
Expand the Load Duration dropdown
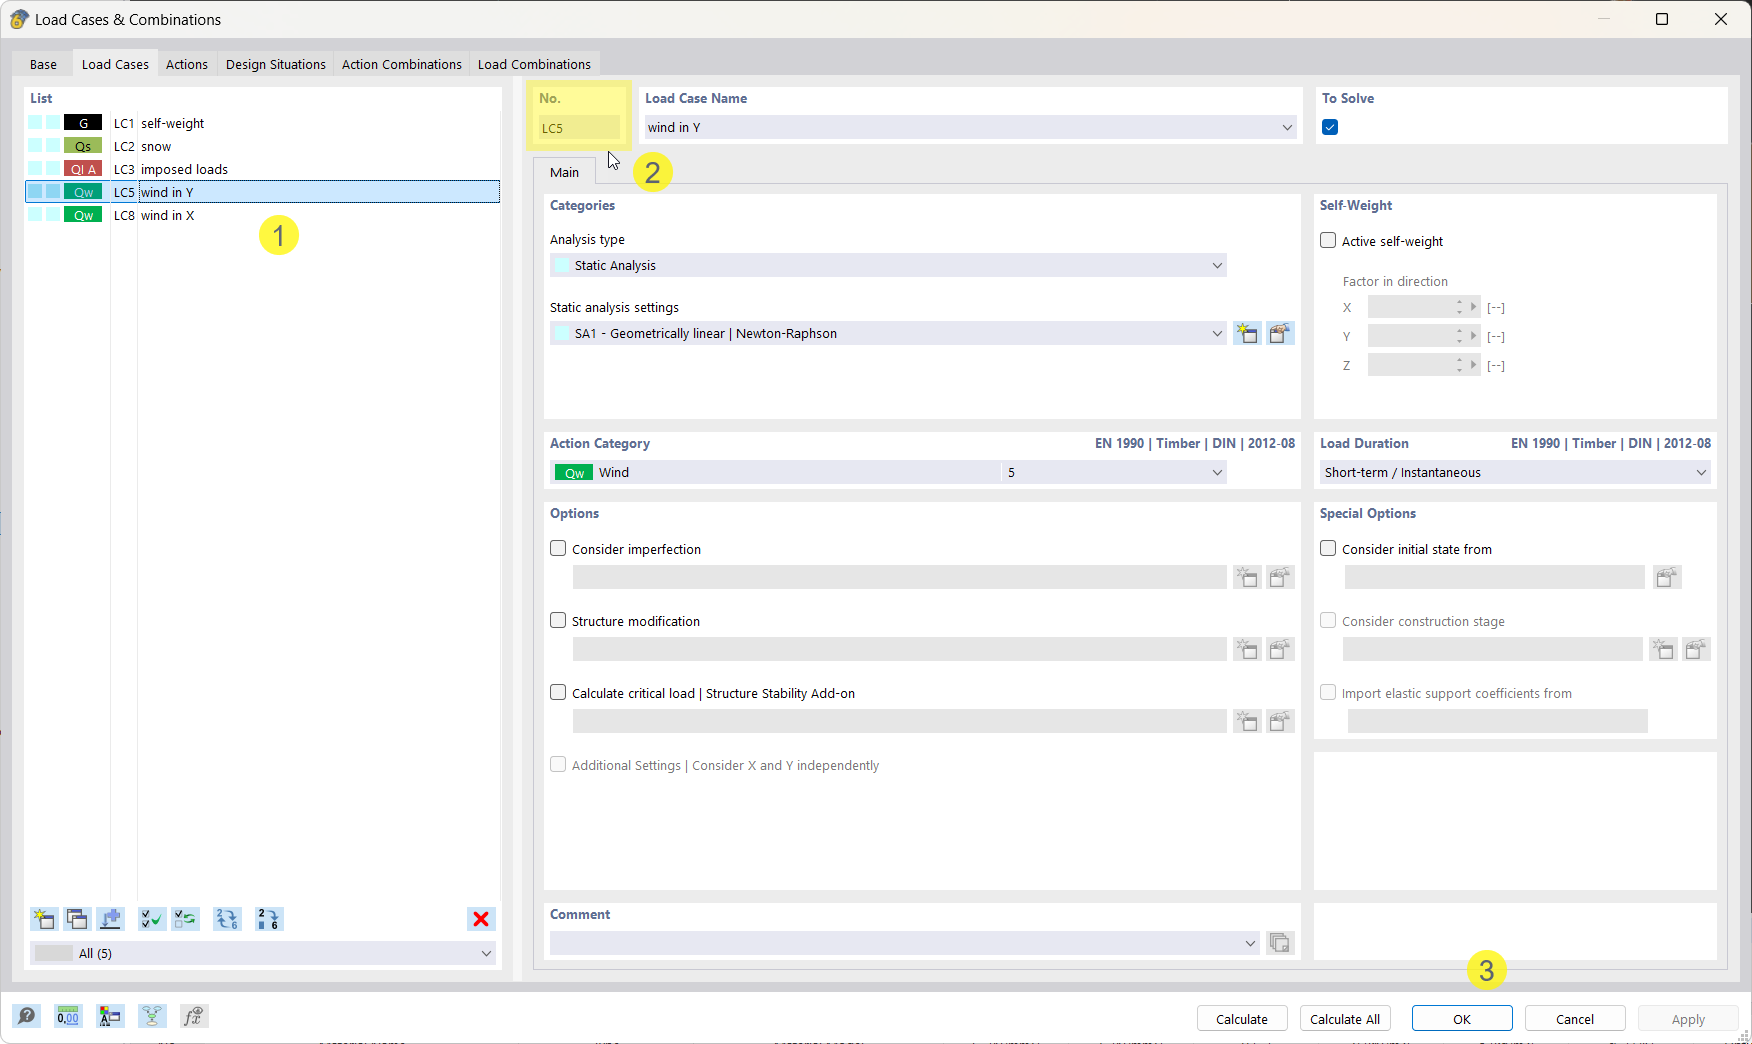[1702, 472]
